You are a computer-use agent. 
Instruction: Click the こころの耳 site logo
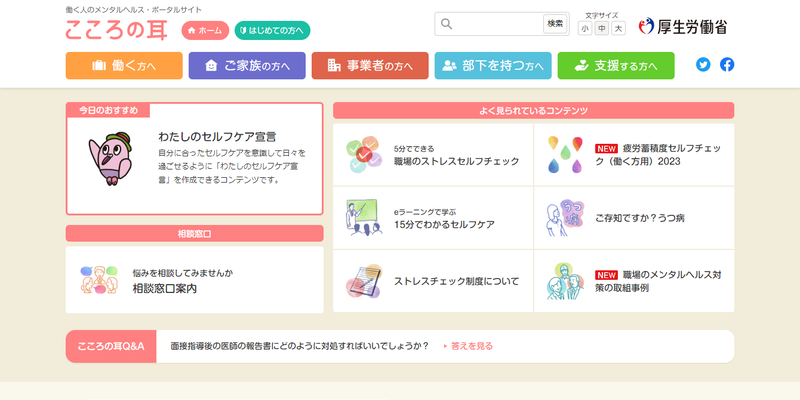pos(117,30)
